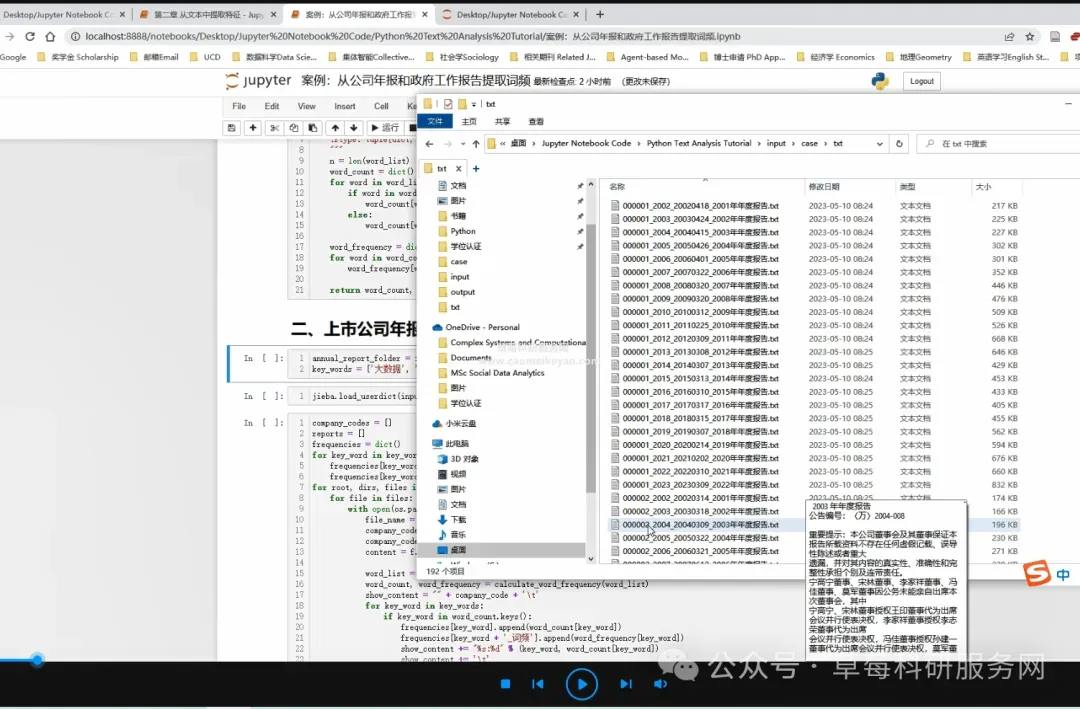Click the video player's play button

pyautogui.click(x=581, y=684)
